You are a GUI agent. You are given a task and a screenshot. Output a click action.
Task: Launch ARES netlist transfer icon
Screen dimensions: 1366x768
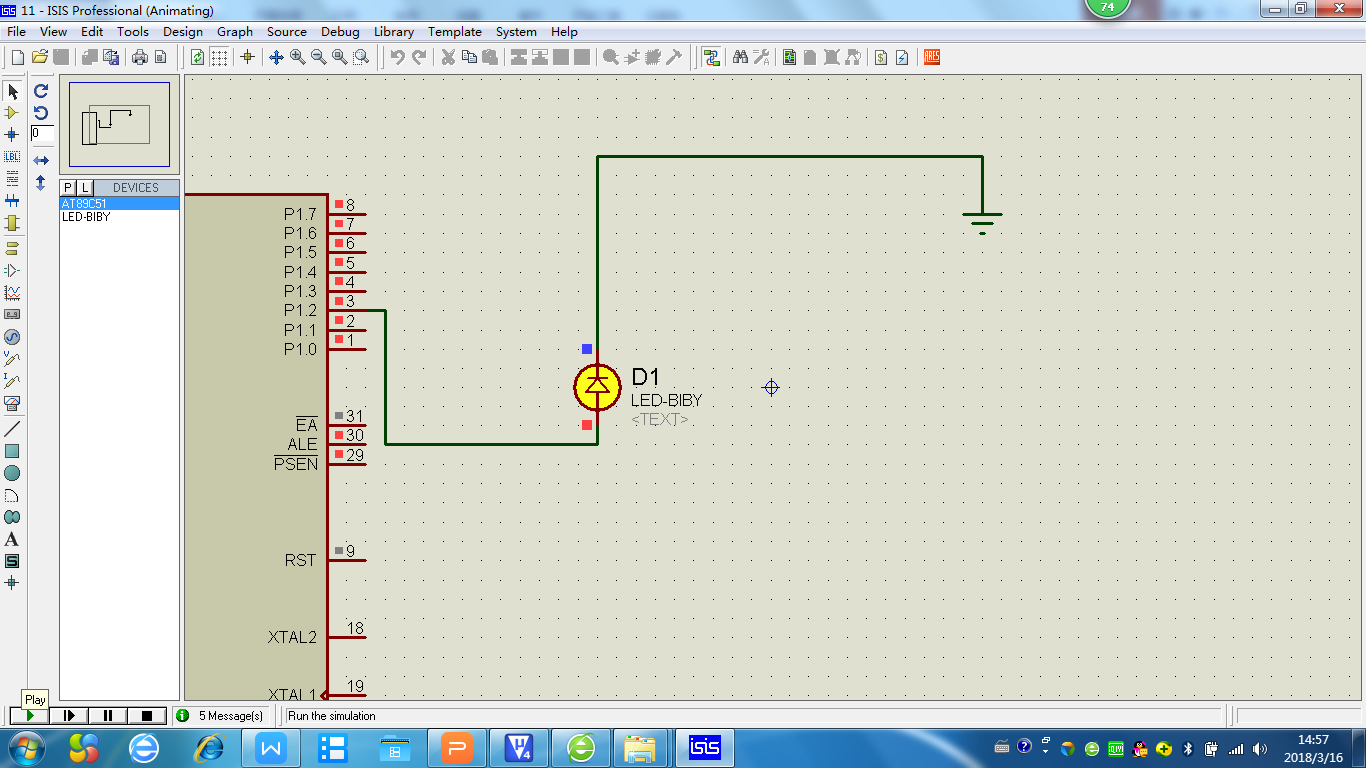click(x=932, y=57)
